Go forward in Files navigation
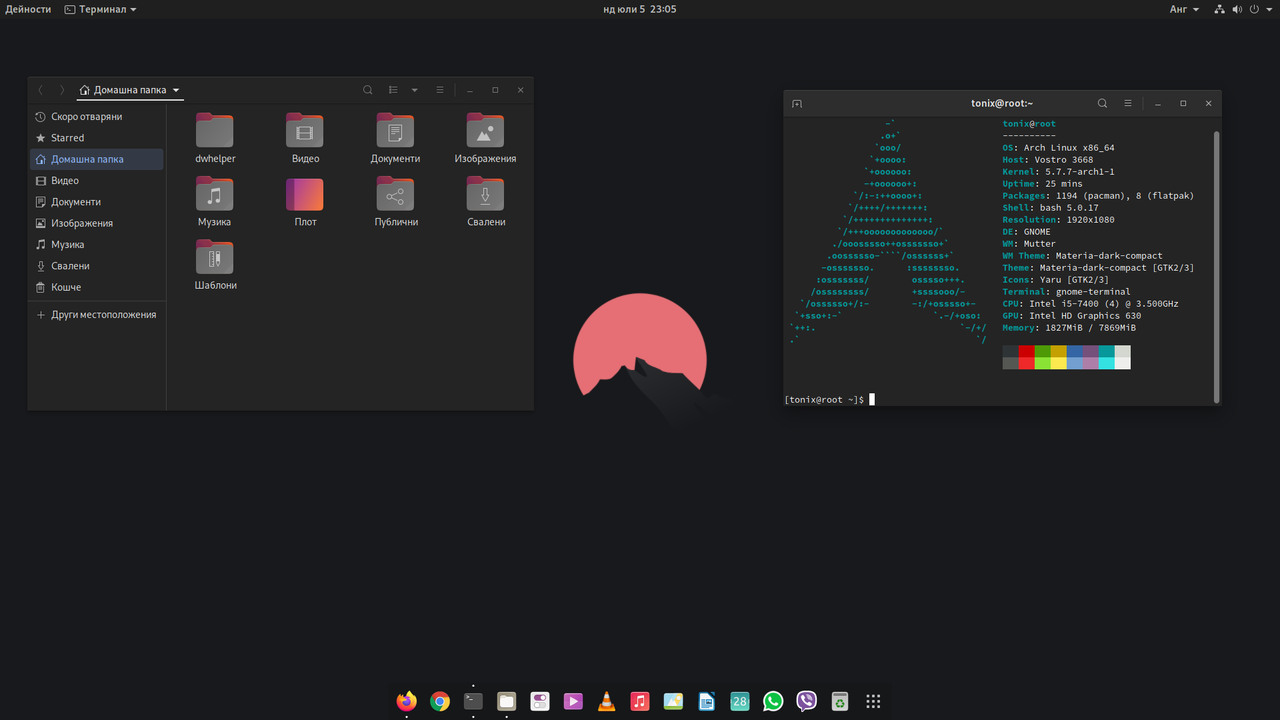This screenshot has width=1280, height=720. click(x=62, y=90)
